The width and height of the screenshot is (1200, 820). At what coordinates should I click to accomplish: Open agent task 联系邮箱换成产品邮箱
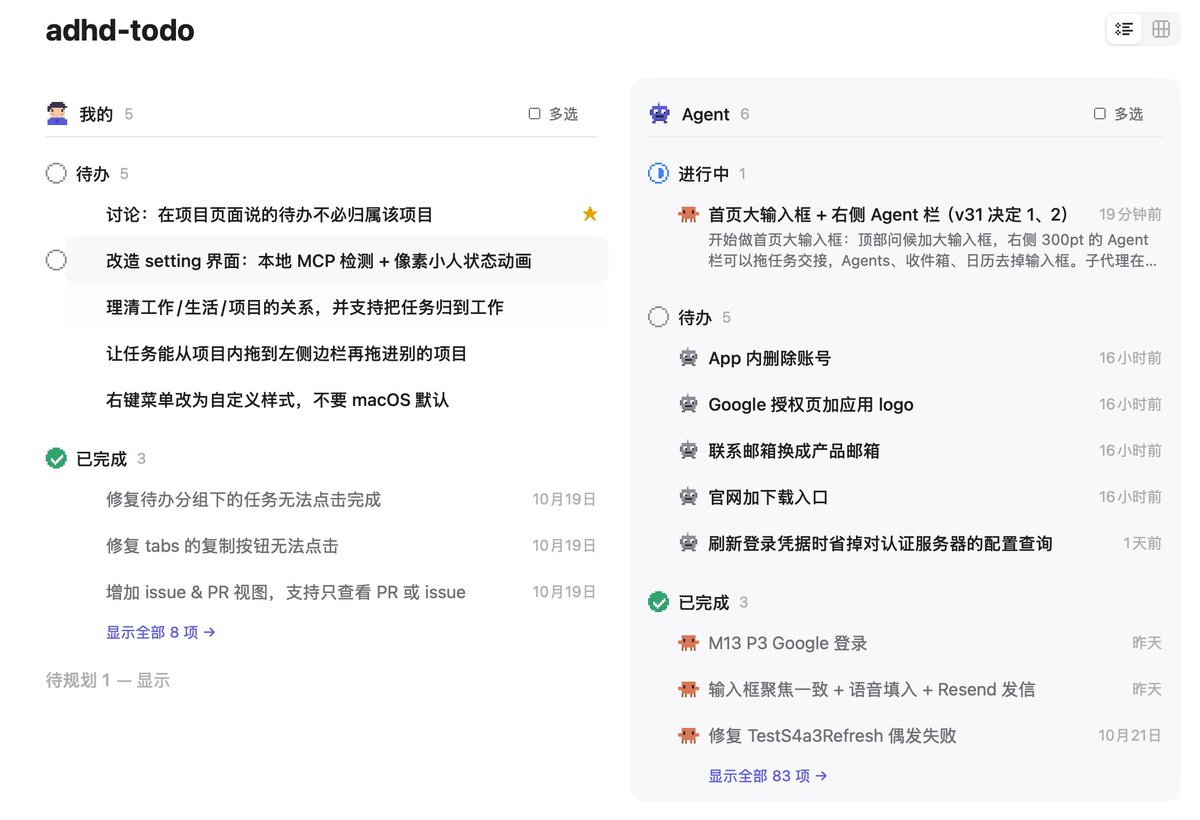[794, 450]
